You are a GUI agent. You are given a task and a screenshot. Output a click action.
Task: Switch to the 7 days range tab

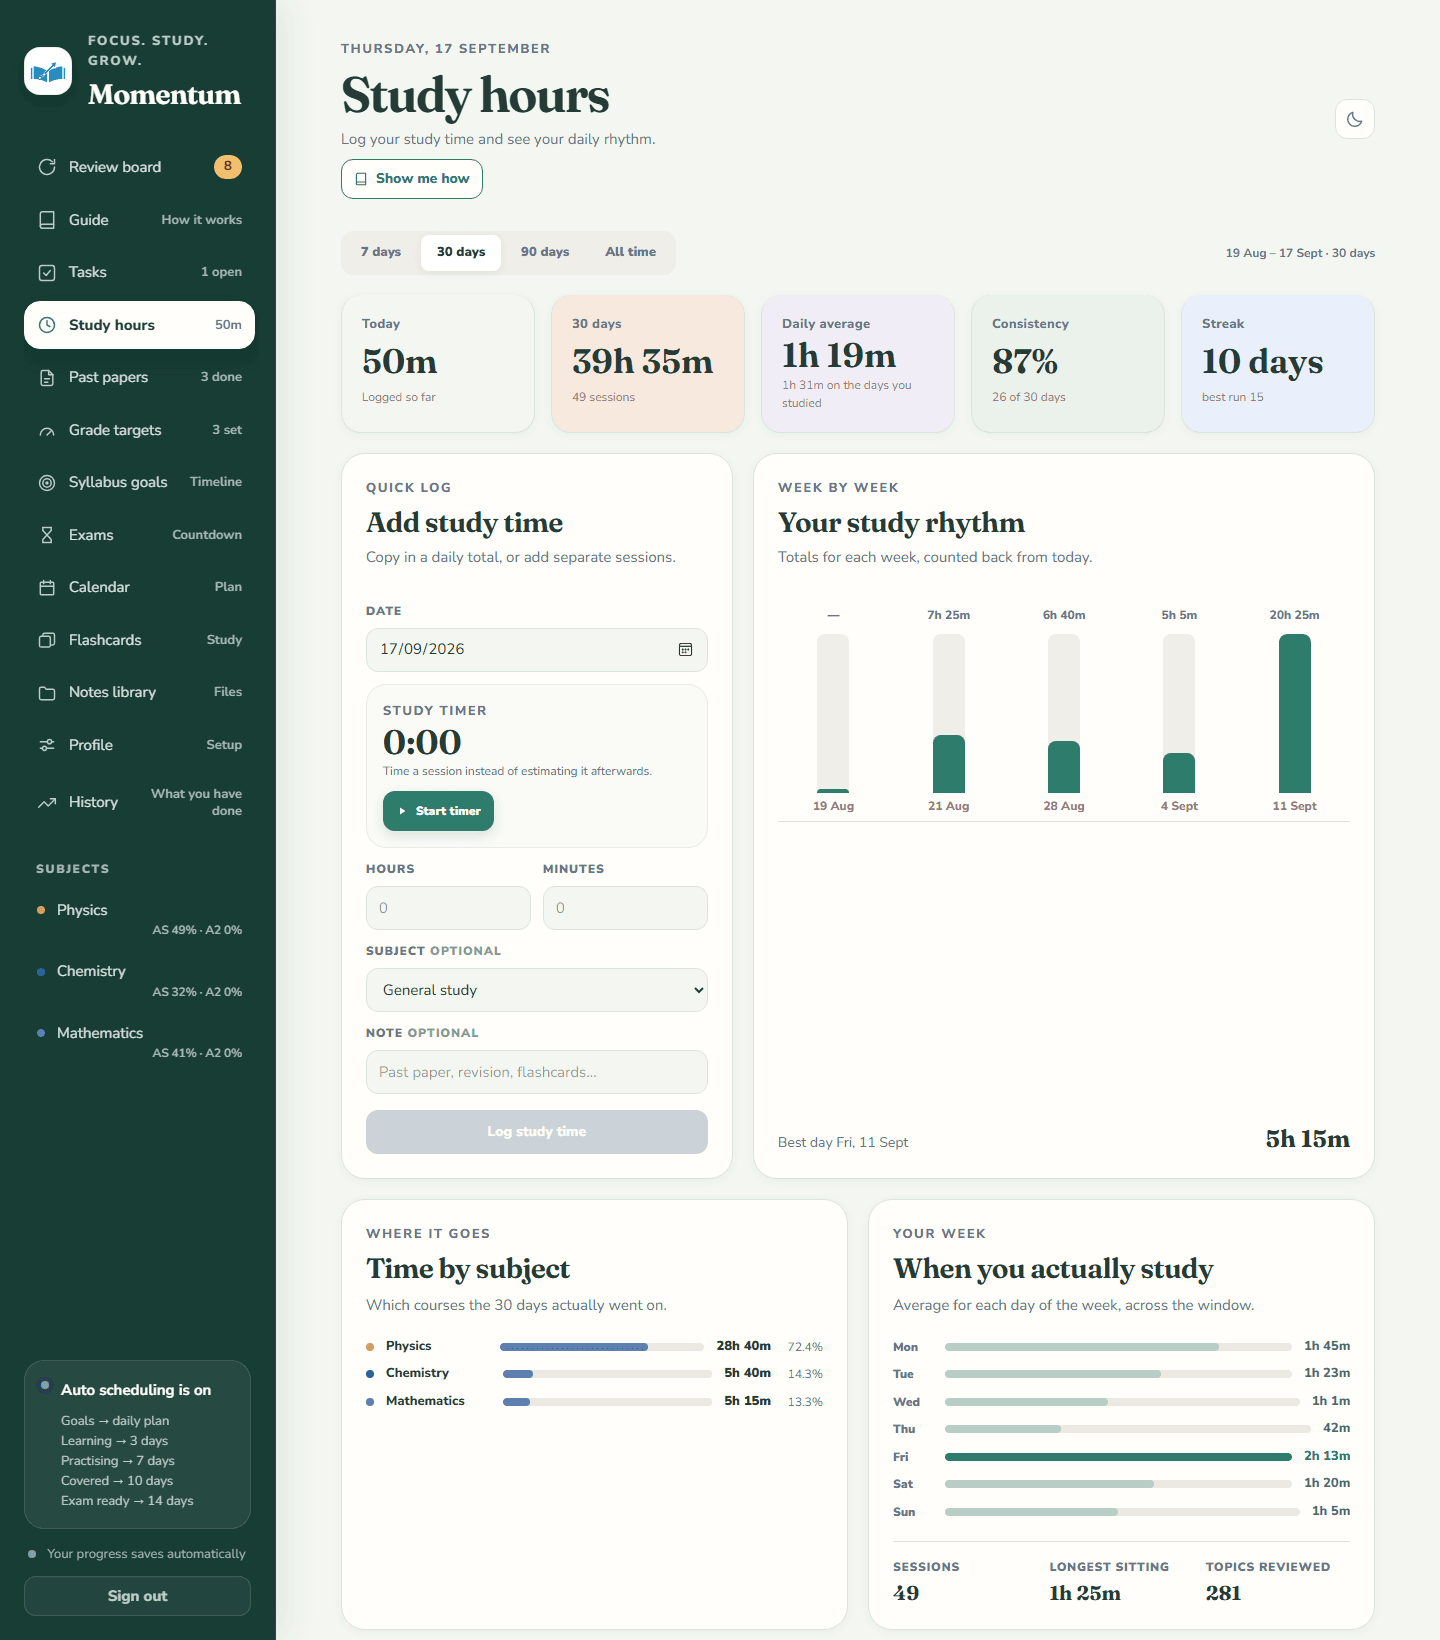381,252
